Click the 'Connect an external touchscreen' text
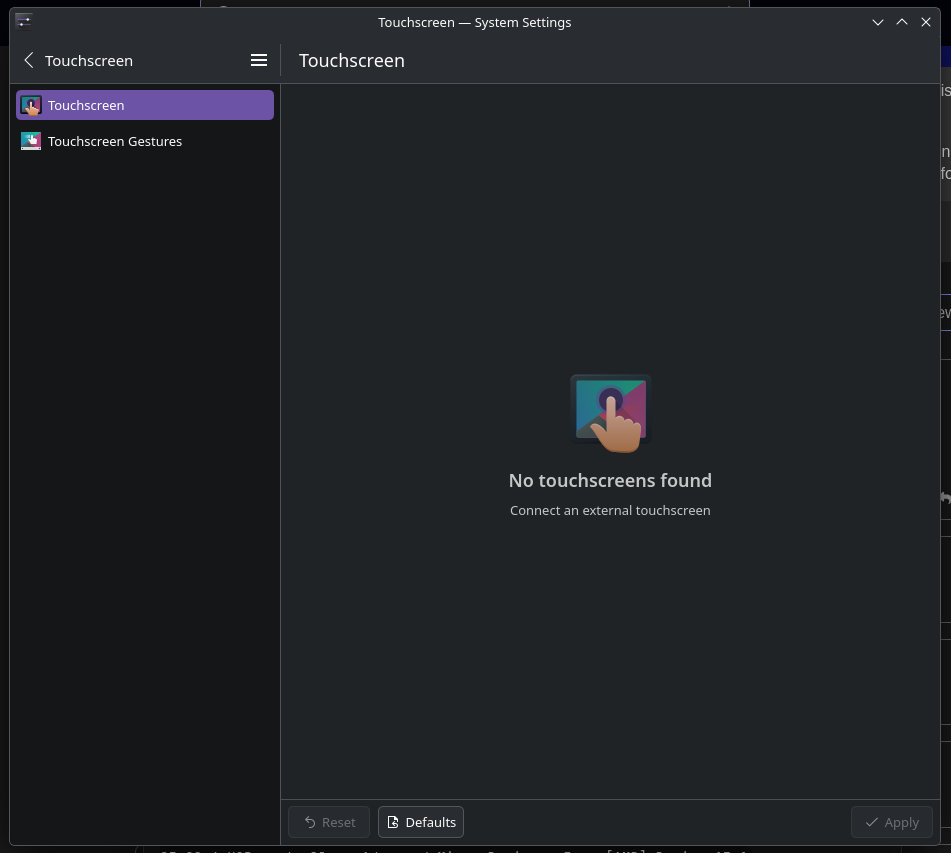The width and height of the screenshot is (951, 853). (610, 511)
